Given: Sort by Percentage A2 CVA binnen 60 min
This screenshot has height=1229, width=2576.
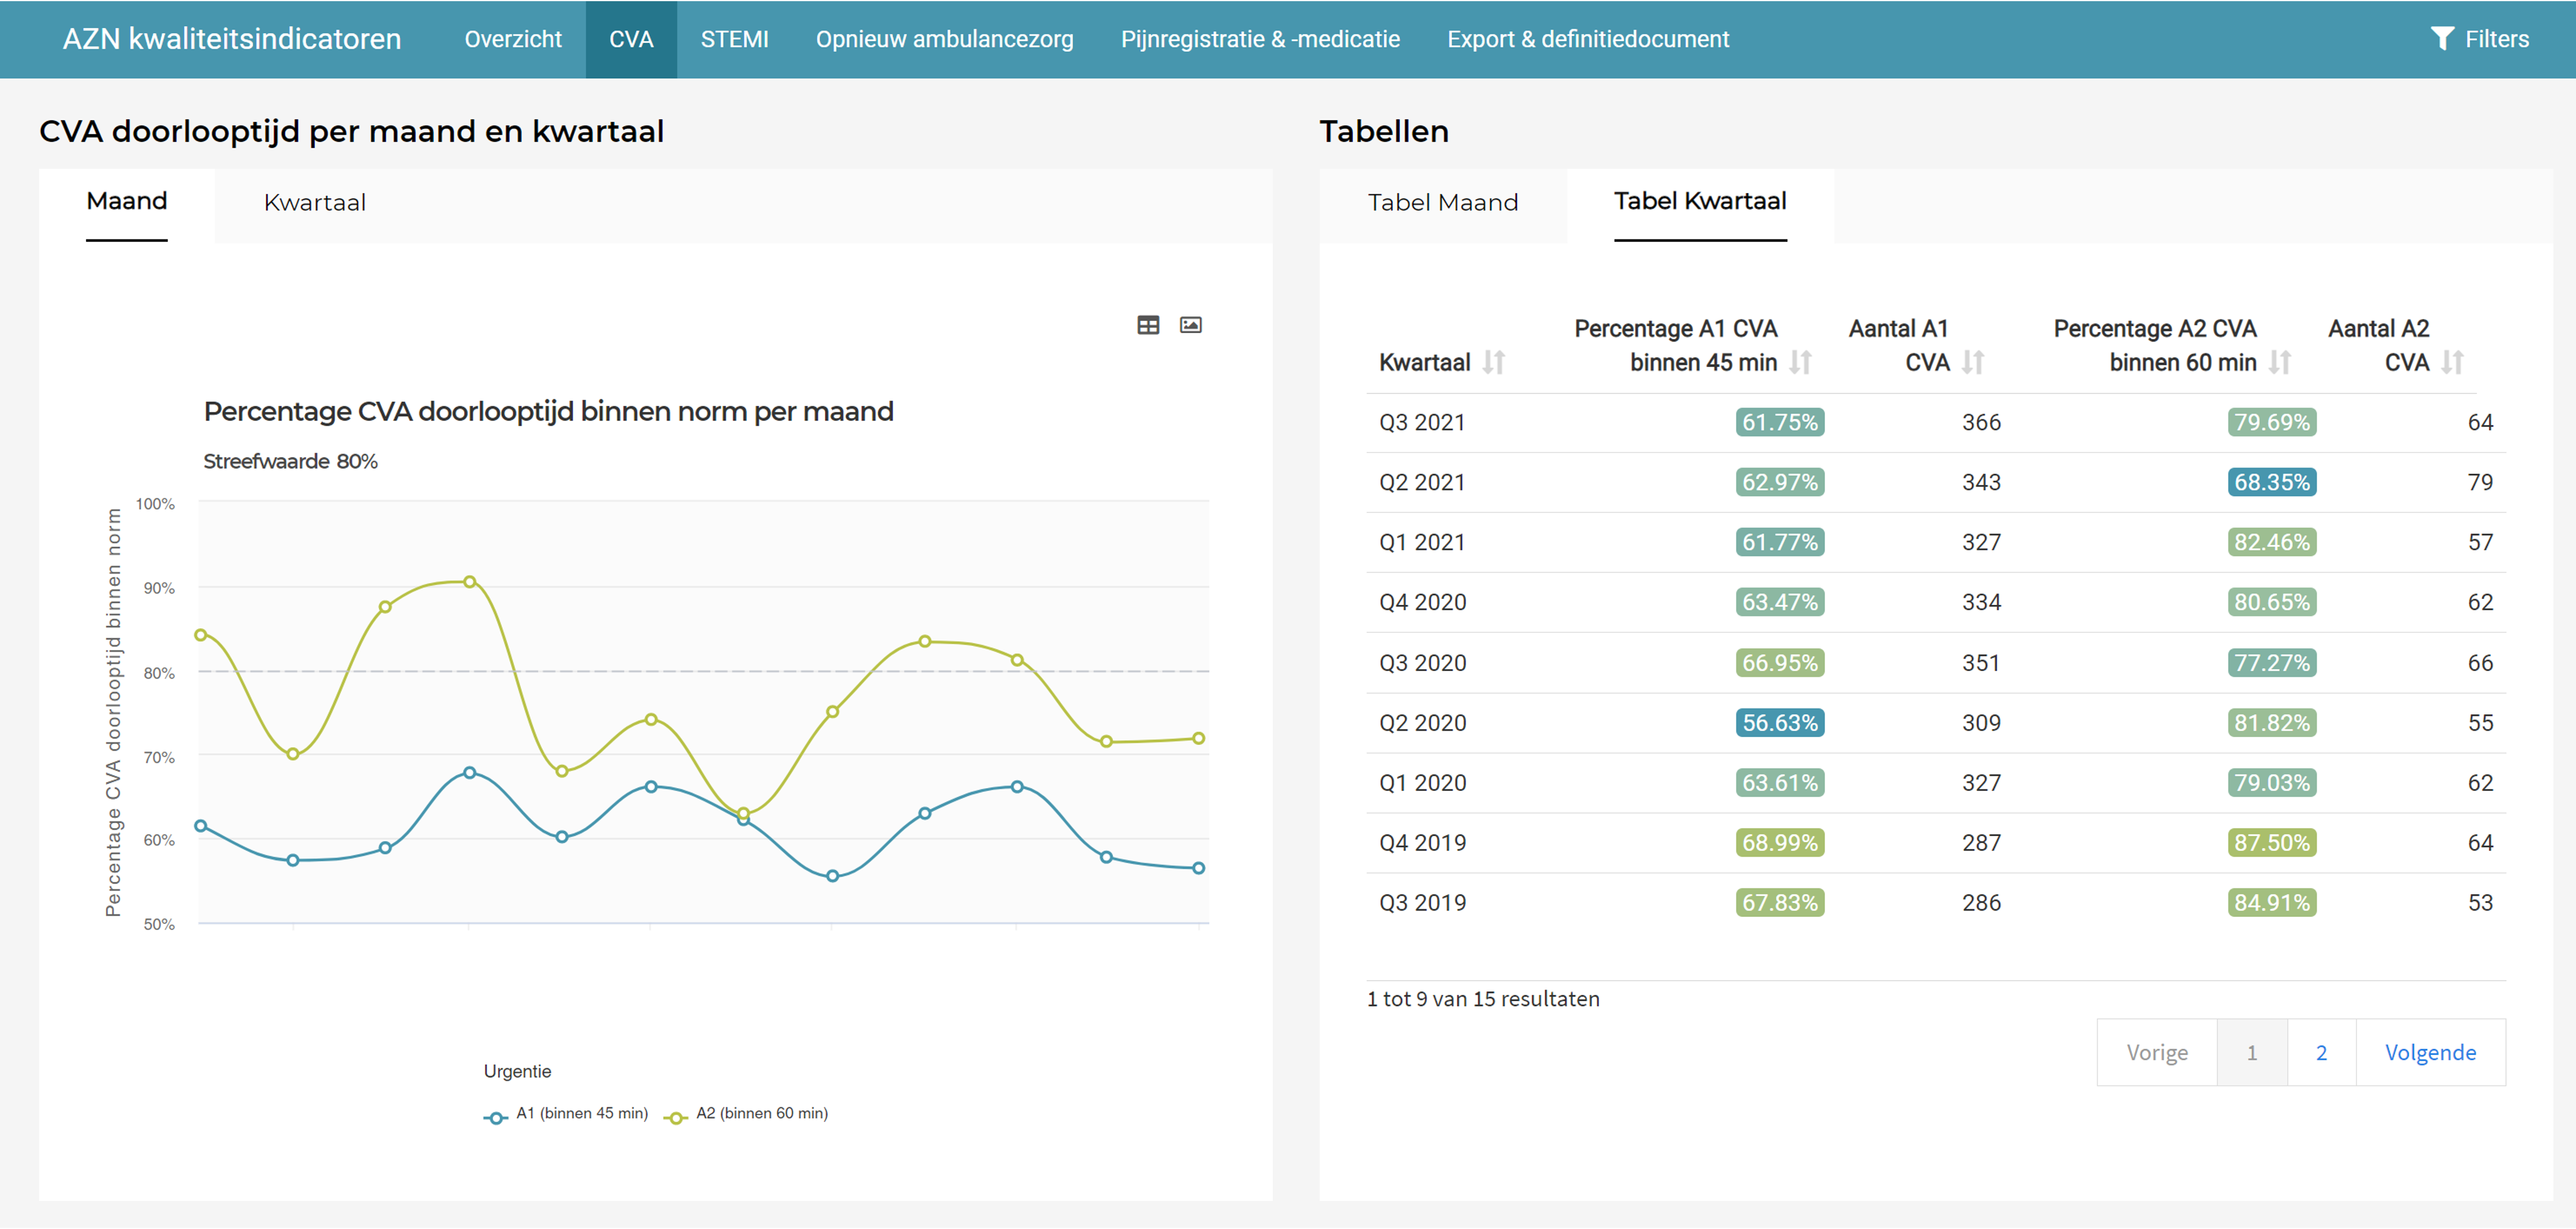Looking at the screenshot, I should (2279, 362).
